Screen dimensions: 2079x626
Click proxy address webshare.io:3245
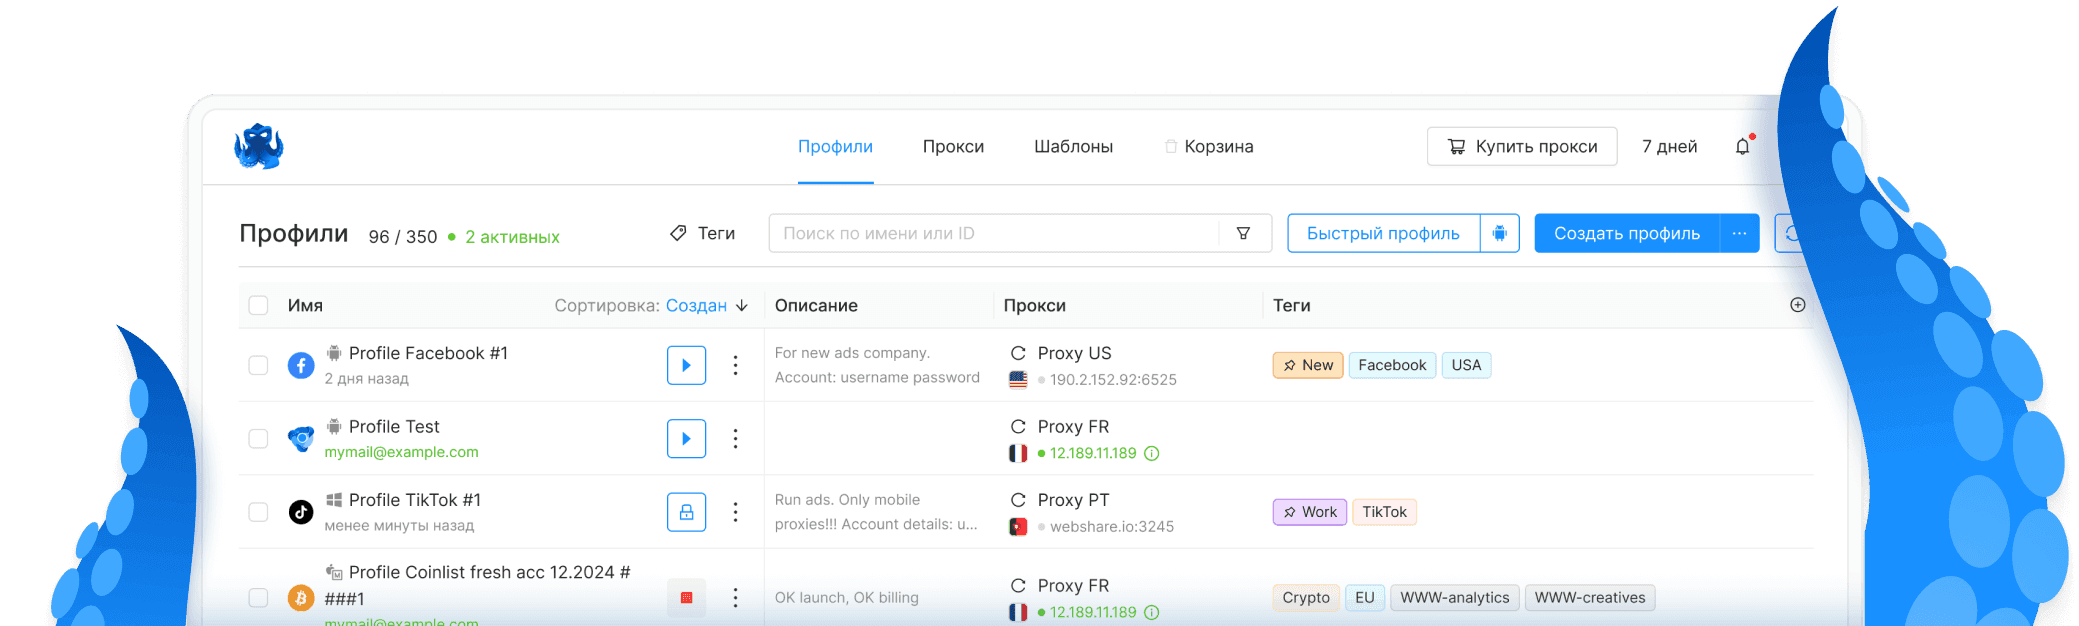point(1112,527)
